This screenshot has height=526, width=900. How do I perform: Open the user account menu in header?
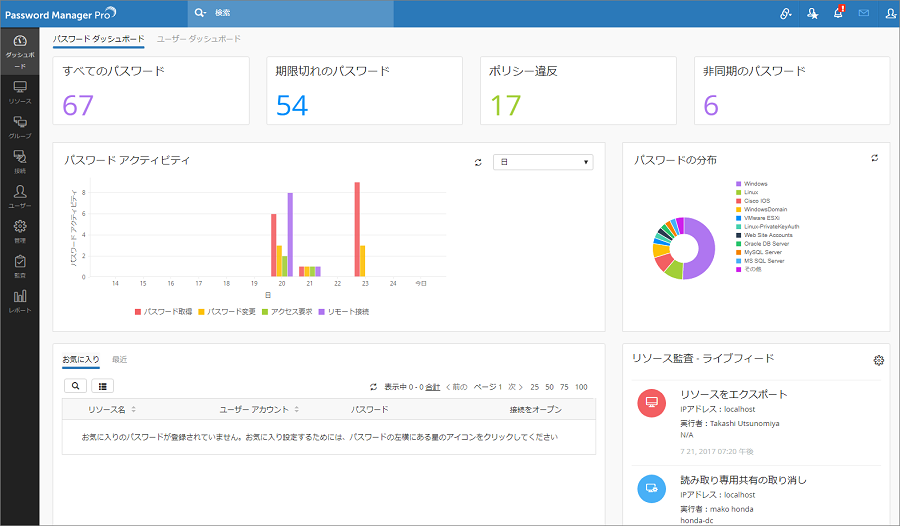[889, 13]
